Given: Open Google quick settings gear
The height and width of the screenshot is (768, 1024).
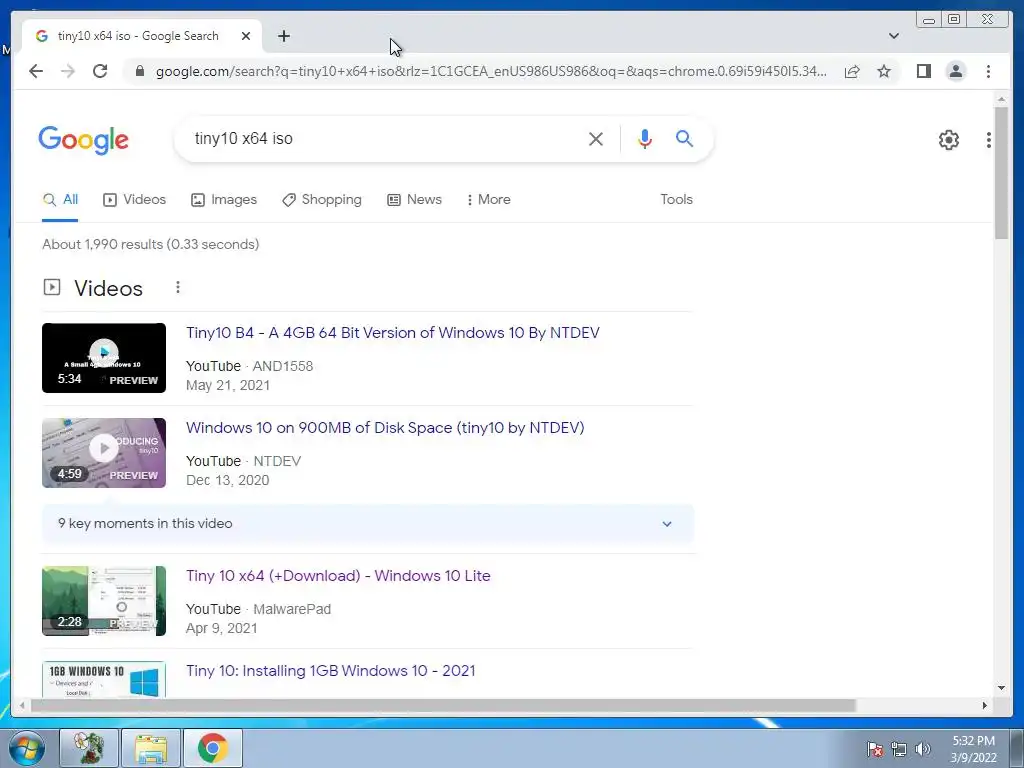Looking at the screenshot, I should [x=948, y=140].
